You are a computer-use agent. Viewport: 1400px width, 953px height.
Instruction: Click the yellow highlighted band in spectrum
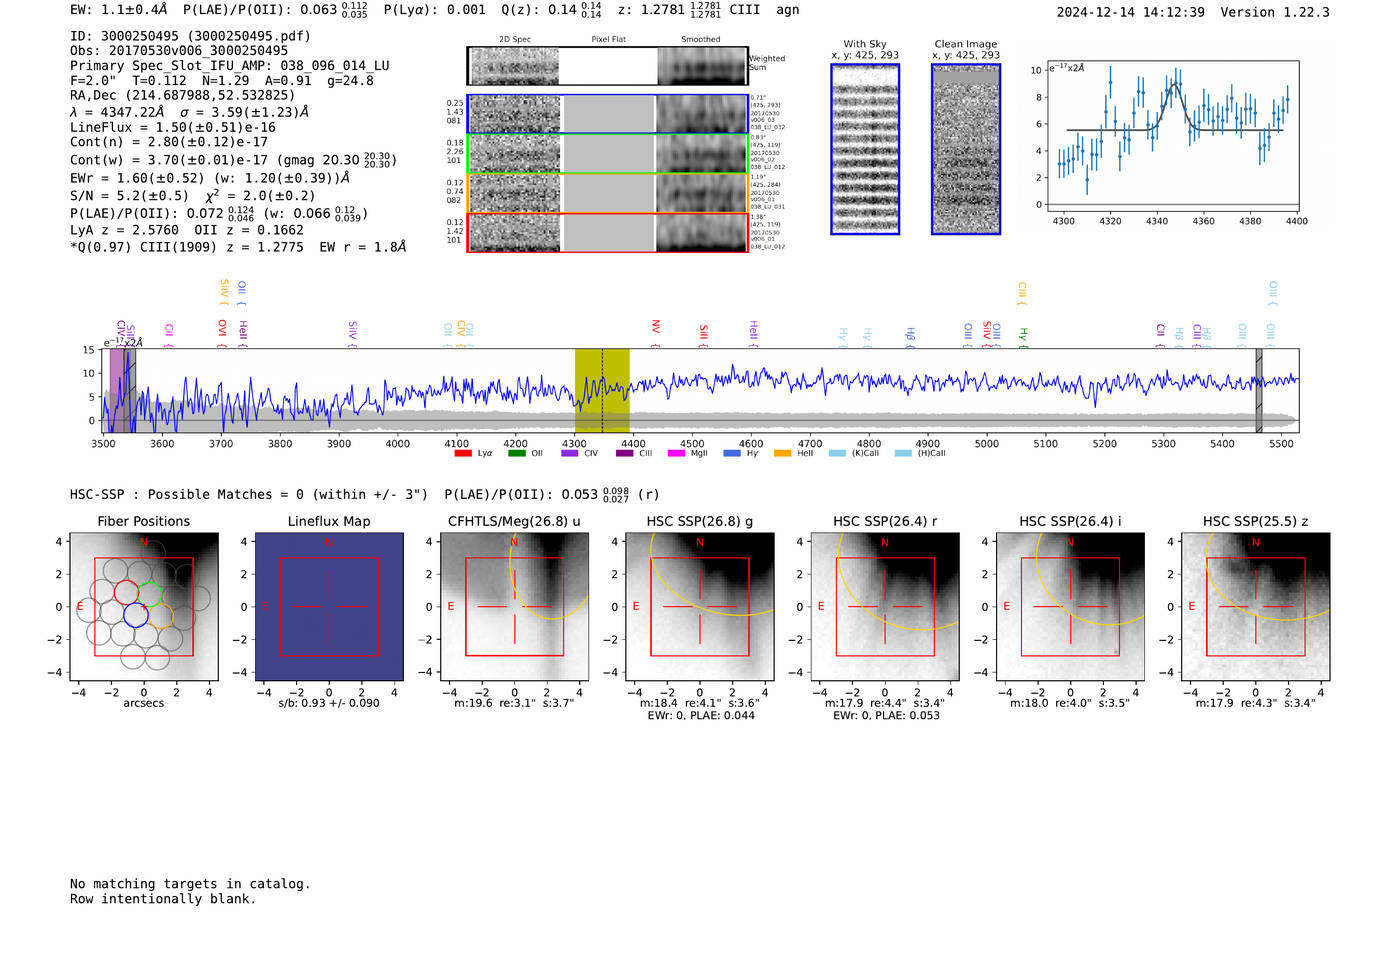(602, 391)
